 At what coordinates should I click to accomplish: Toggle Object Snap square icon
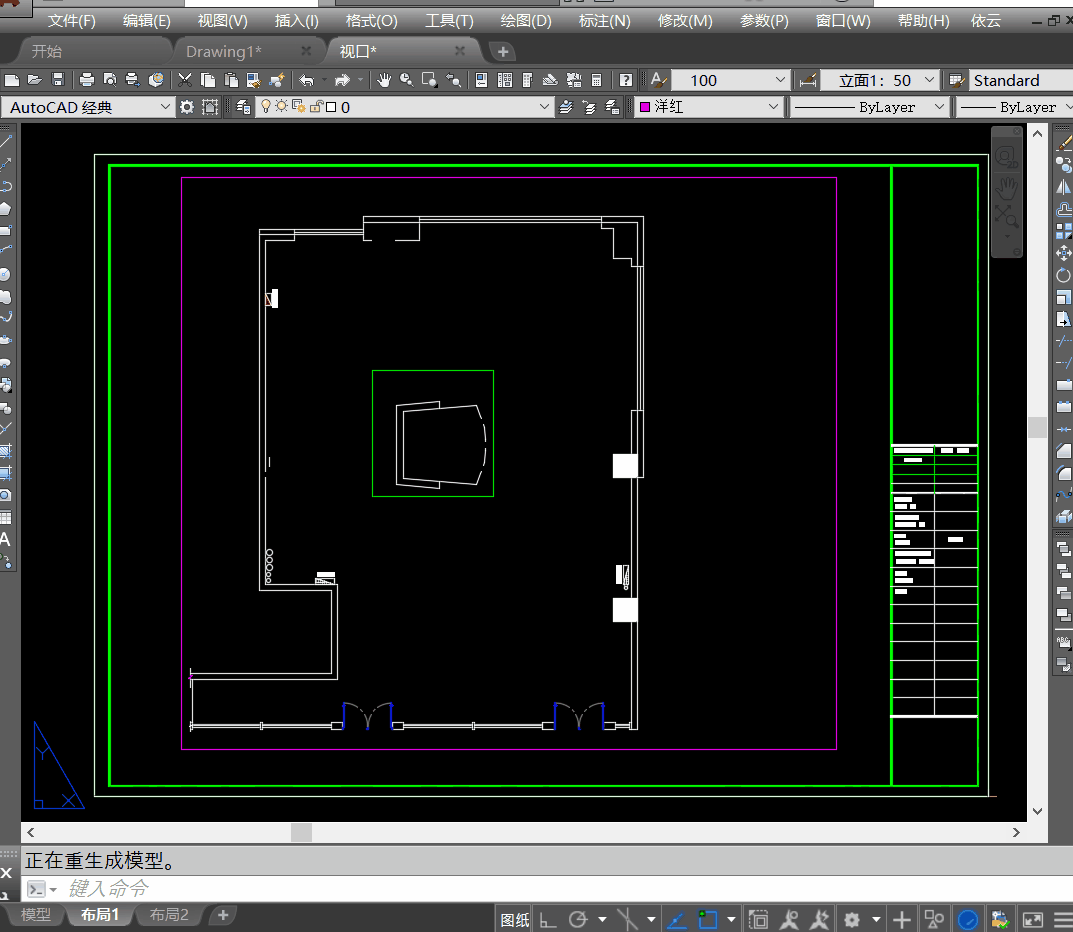pos(707,920)
